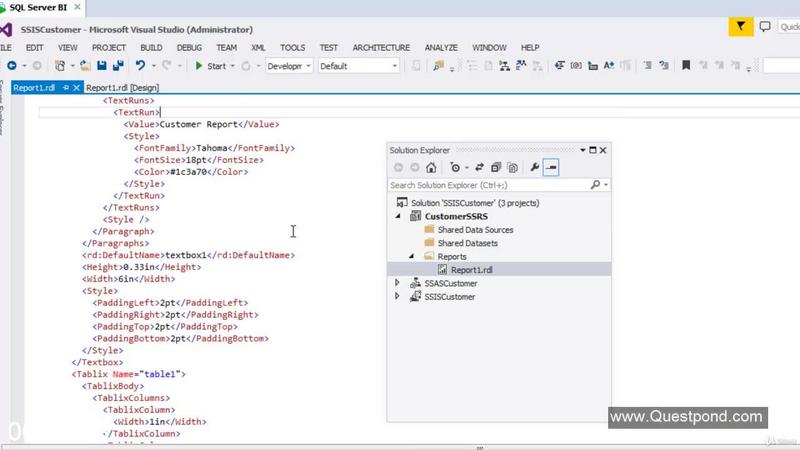Open the PROJECT menu
800x450 pixels.
109,47
